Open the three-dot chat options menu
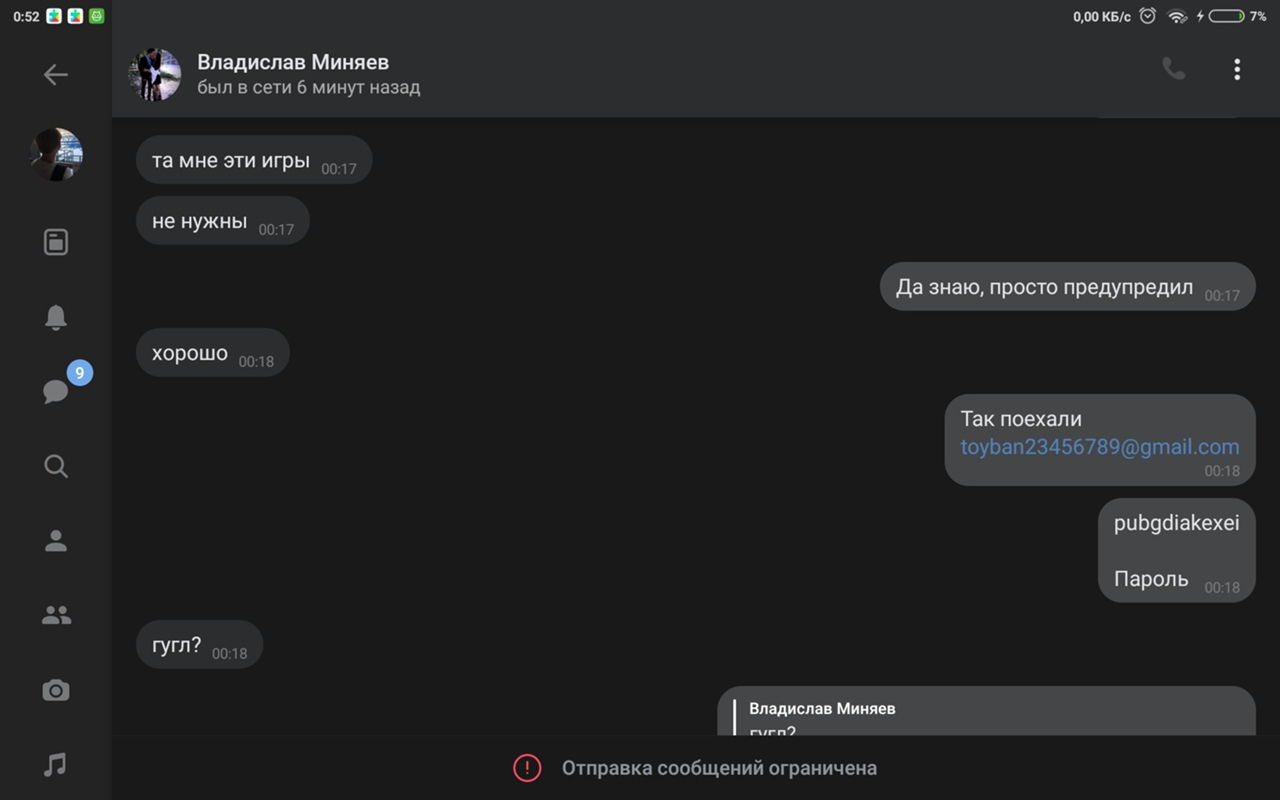Image resolution: width=1280 pixels, height=800 pixels. (1237, 69)
